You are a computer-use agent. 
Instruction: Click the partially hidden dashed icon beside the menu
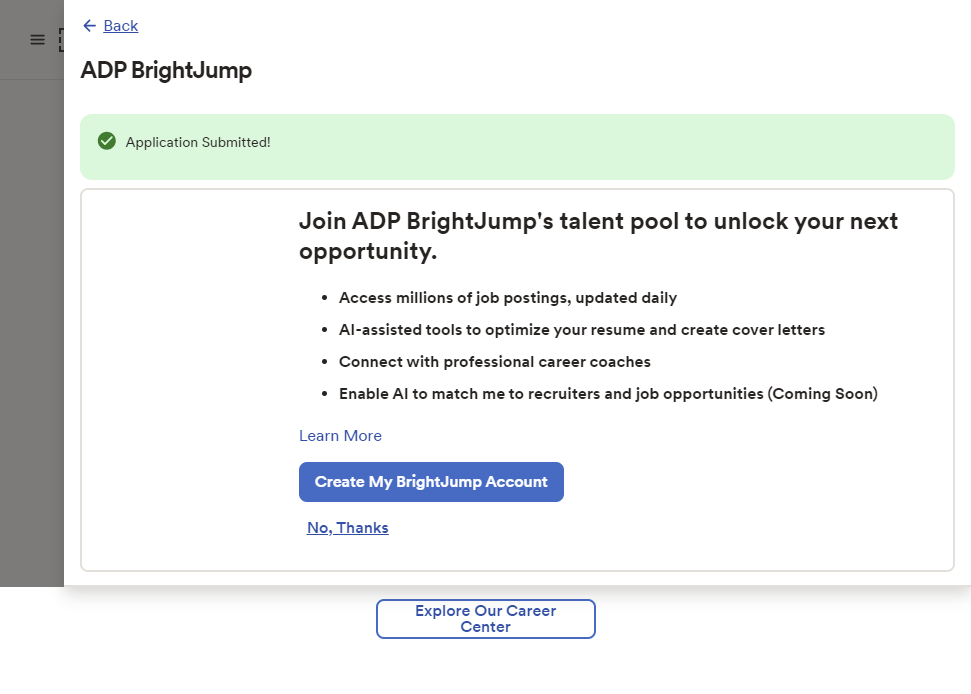[x=61, y=40]
